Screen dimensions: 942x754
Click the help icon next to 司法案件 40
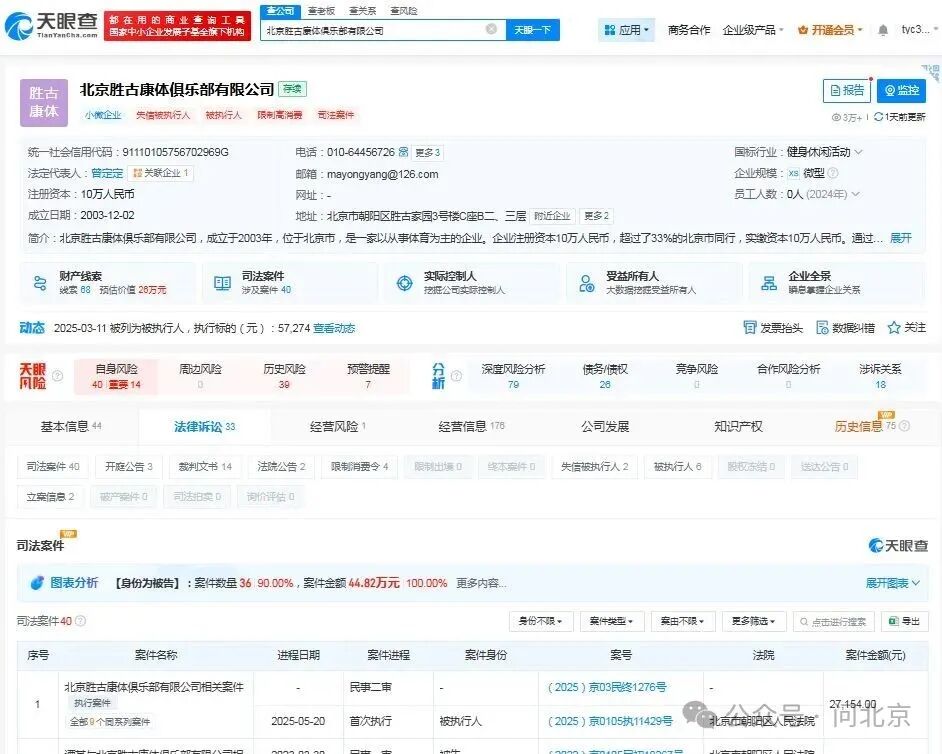(x=80, y=621)
